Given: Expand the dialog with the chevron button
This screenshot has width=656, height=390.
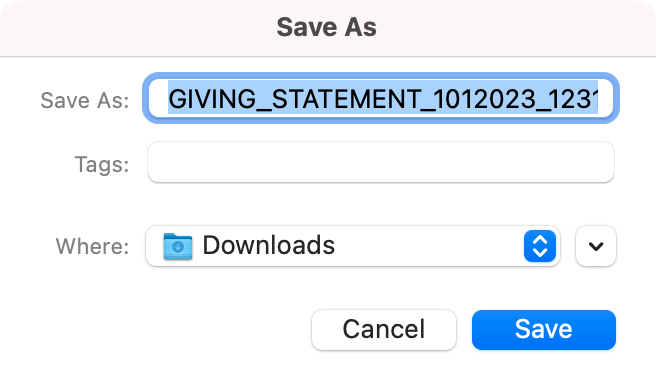Looking at the screenshot, I should (x=596, y=246).
